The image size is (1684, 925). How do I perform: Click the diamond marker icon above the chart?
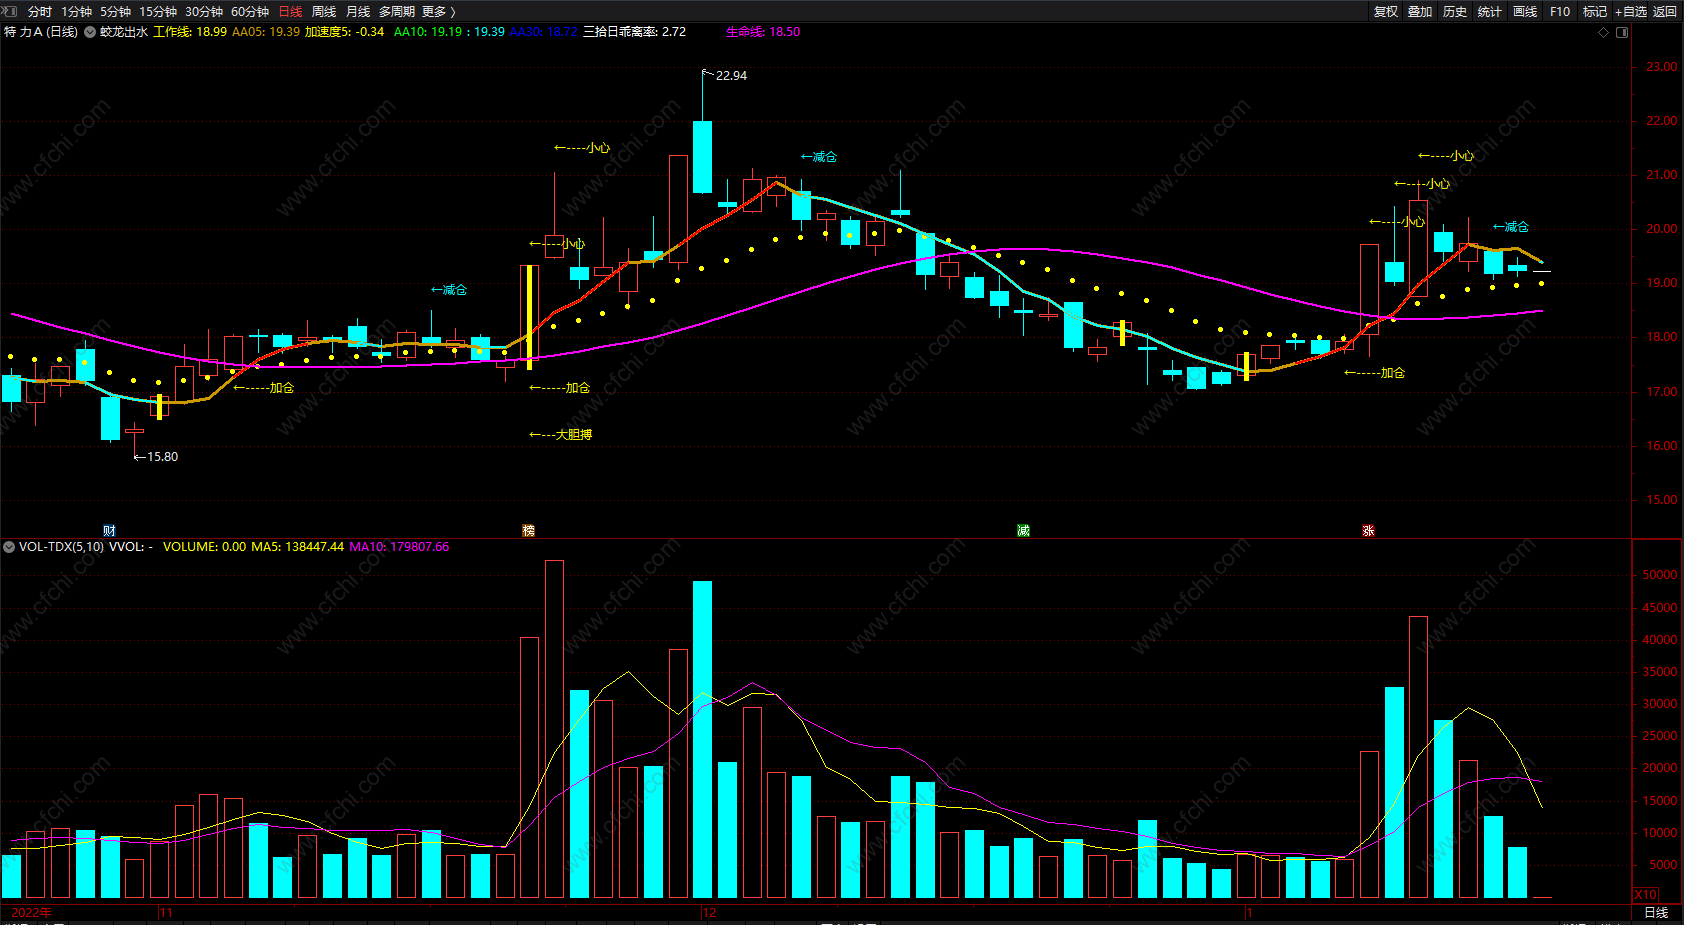(x=1604, y=32)
